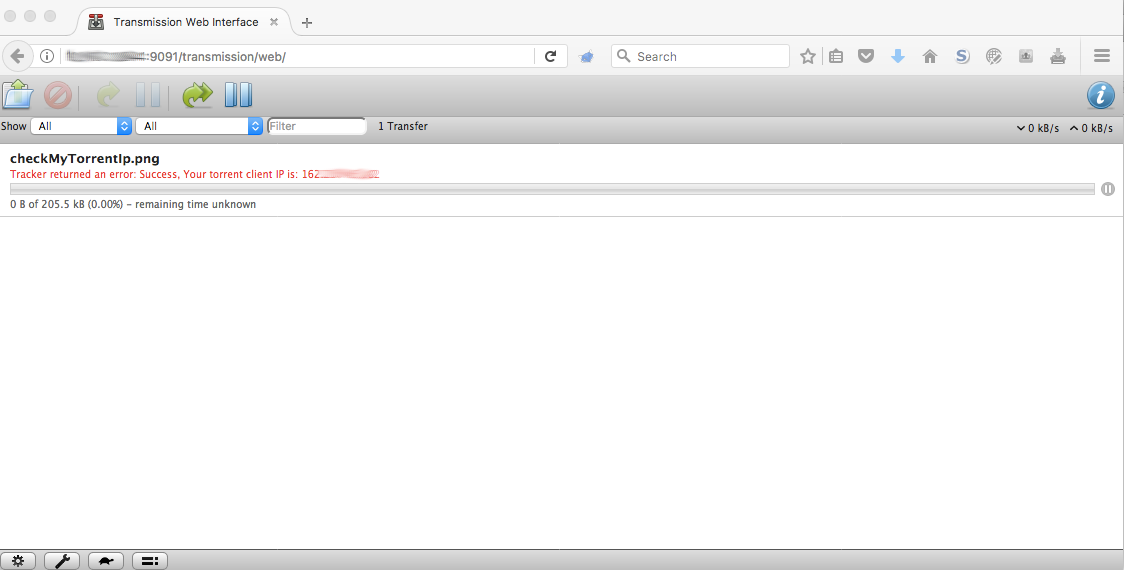Screen dimensions: 1124x570
Task: Open the torrent inspector info icon
Action: pos(1101,95)
